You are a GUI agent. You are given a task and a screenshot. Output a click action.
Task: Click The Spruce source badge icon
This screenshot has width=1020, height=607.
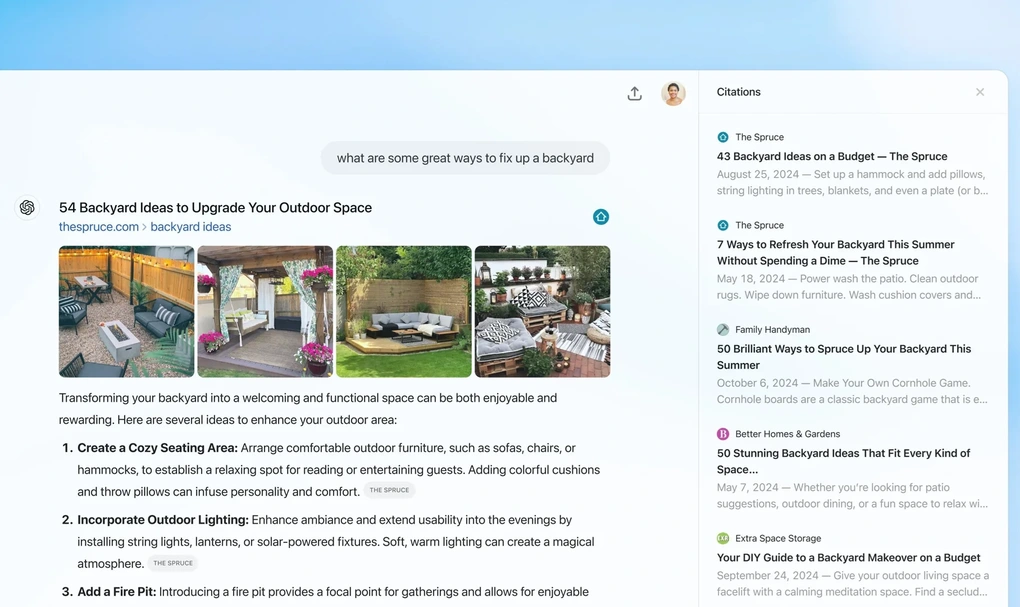click(601, 217)
